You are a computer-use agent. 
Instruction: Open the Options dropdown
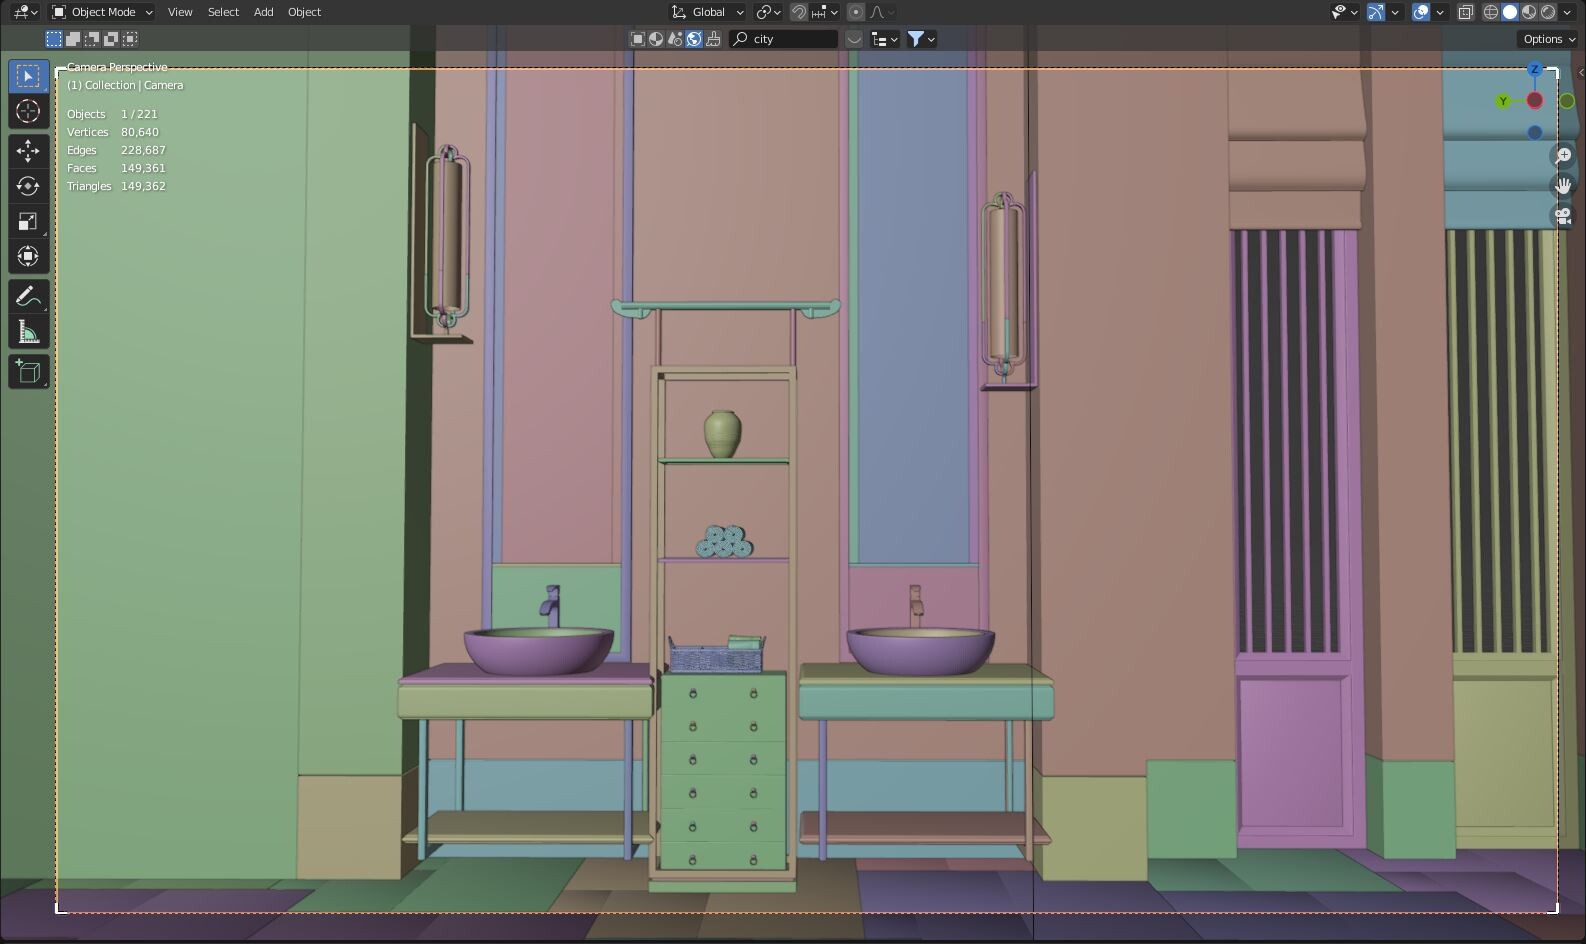[x=1548, y=39]
